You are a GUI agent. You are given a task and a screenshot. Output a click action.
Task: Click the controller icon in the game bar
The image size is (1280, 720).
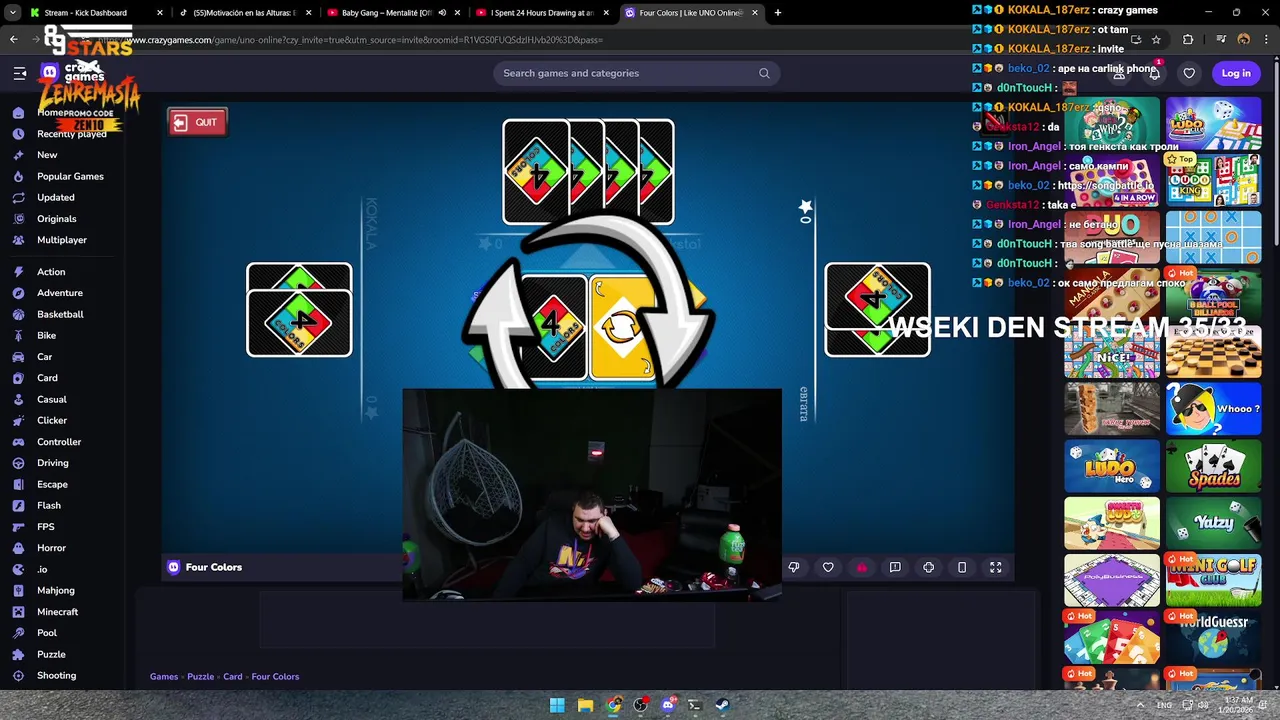[929, 567]
